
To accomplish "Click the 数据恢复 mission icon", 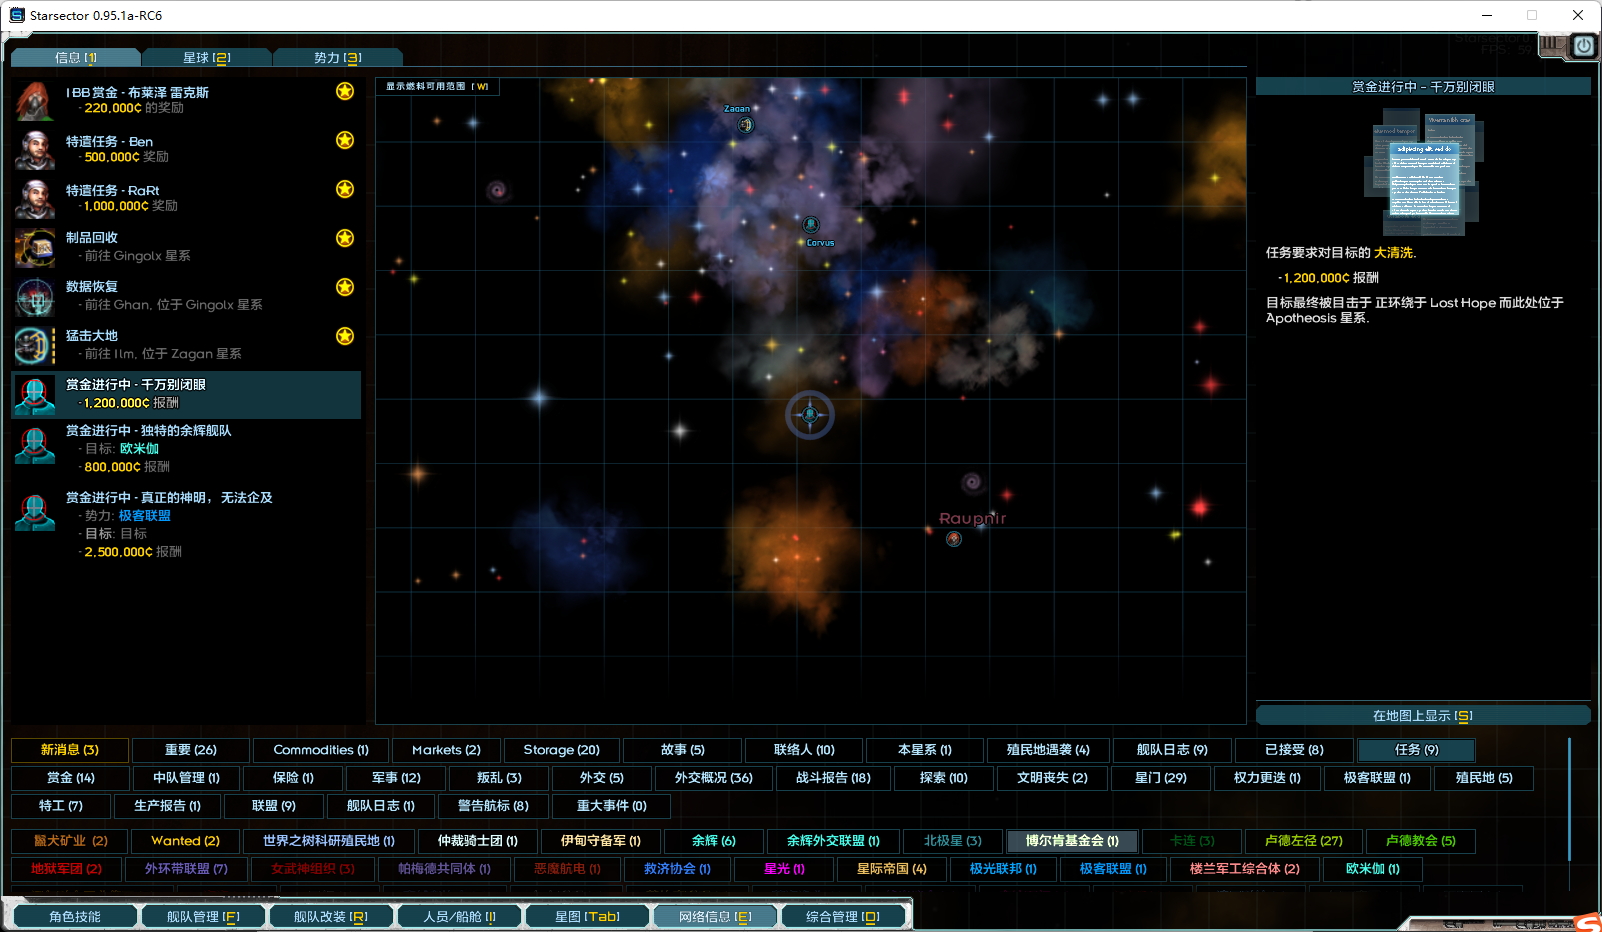I will (35, 296).
